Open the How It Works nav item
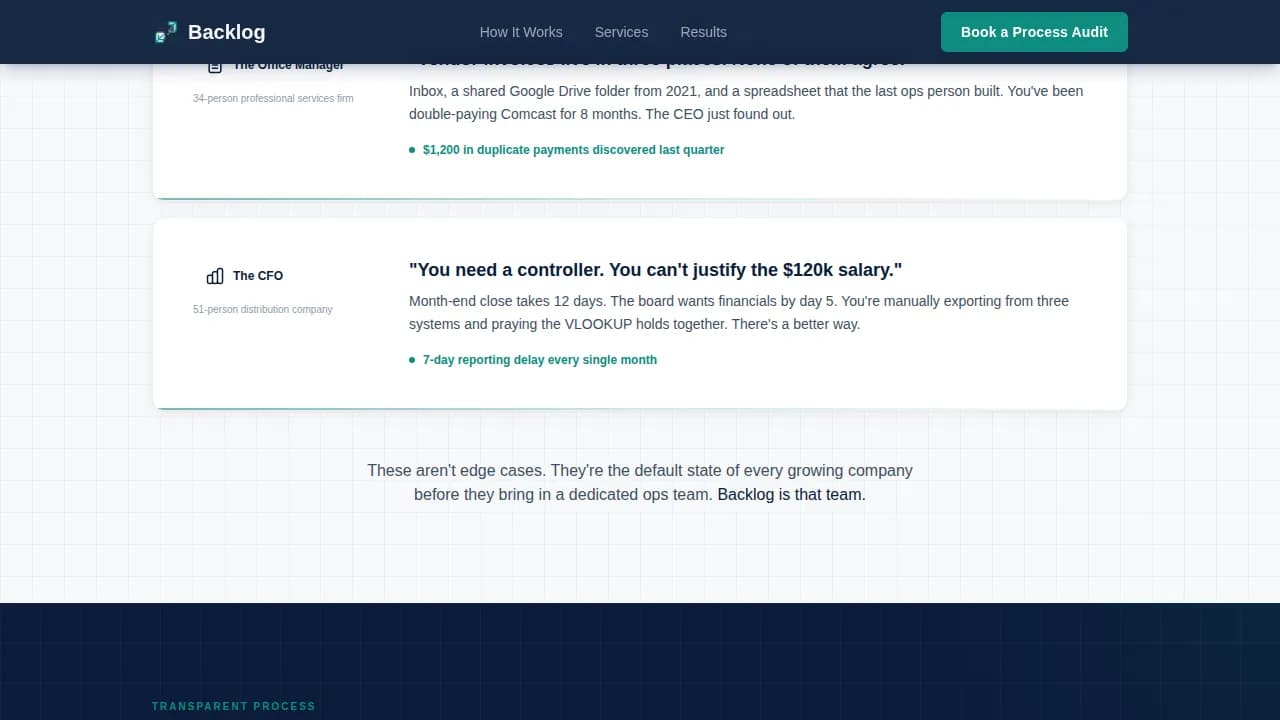The width and height of the screenshot is (1280, 720). [521, 32]
